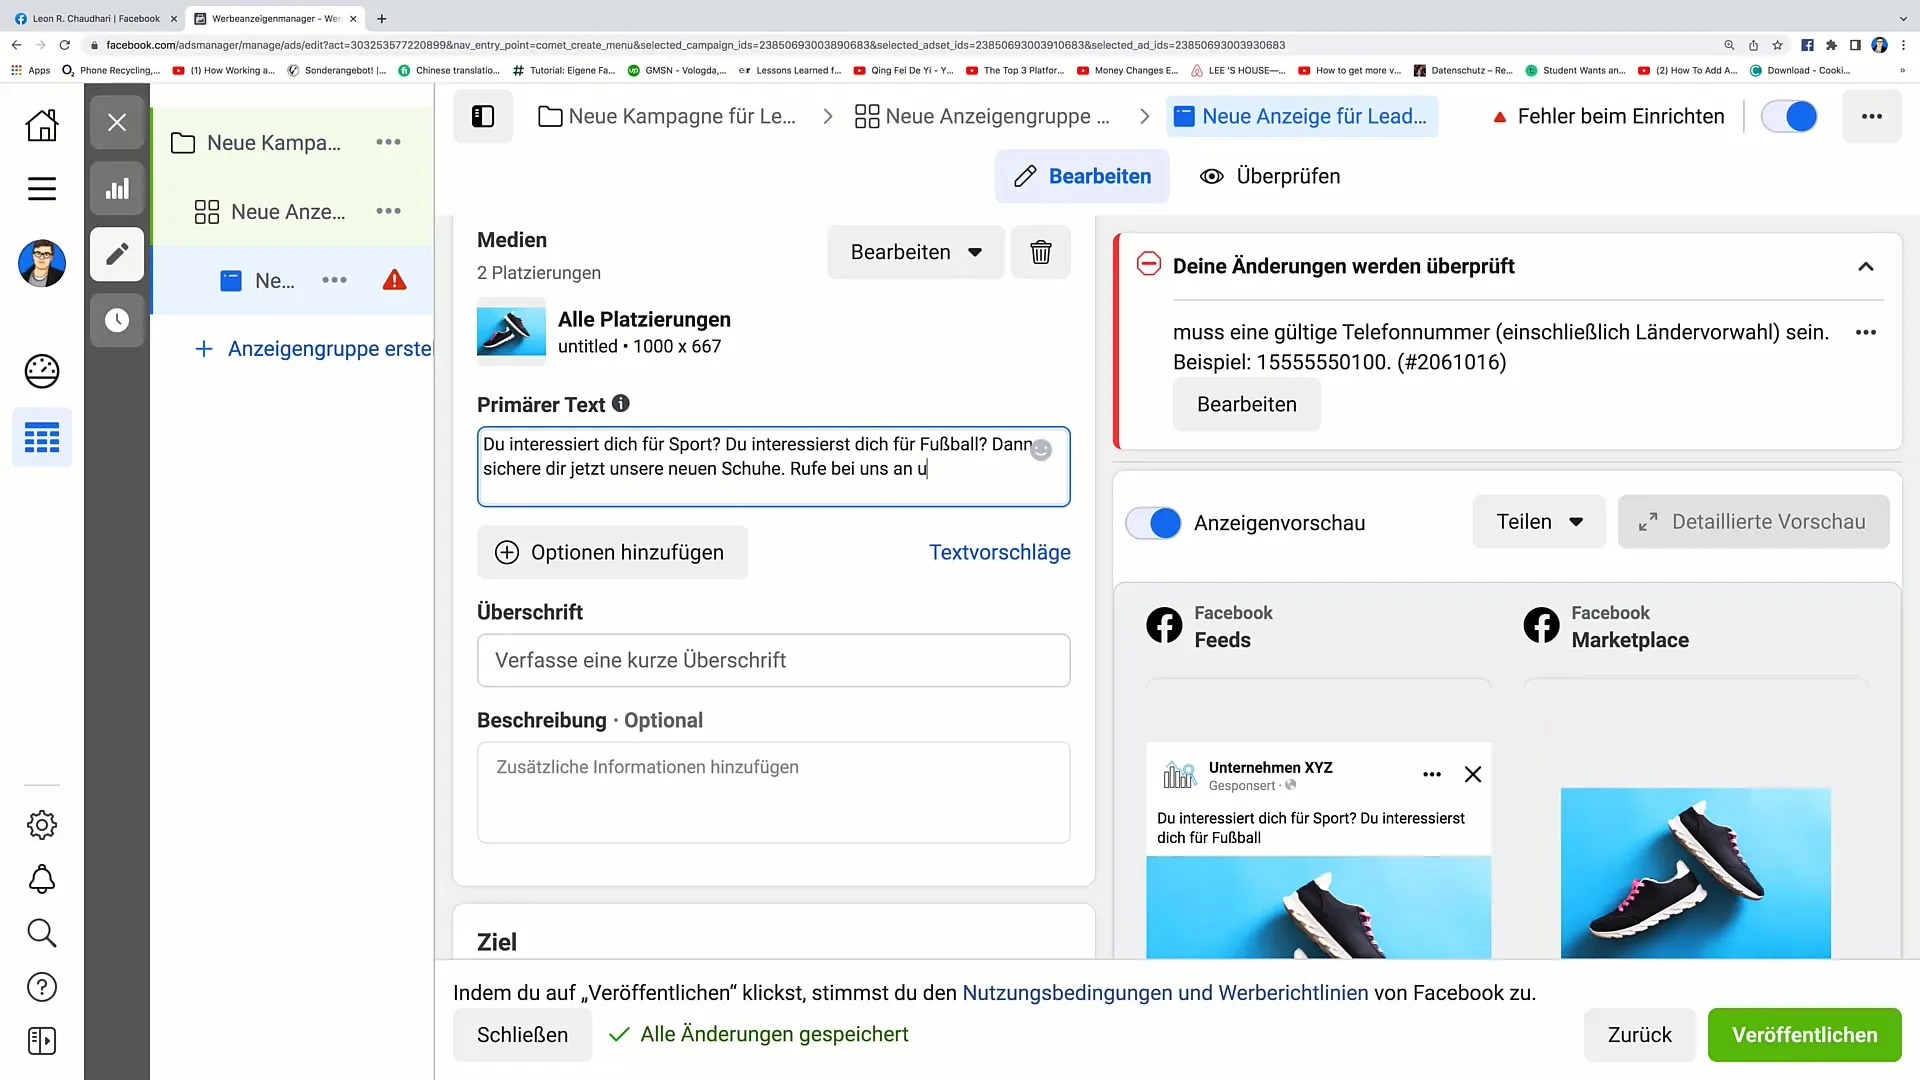Open the notifications bell
1920x1080 pixels.
coord(41,879)
